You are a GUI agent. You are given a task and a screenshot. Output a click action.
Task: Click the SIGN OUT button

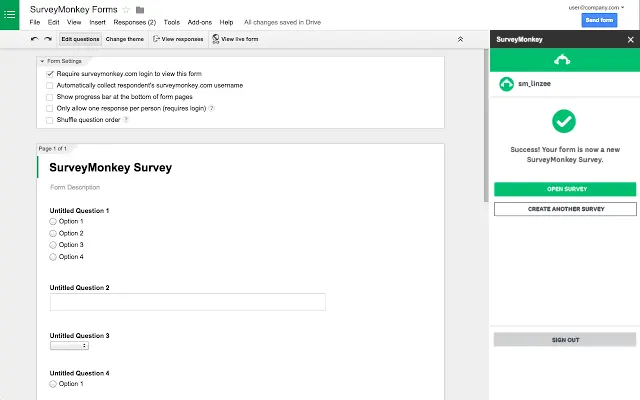click(x=565, y=340)
